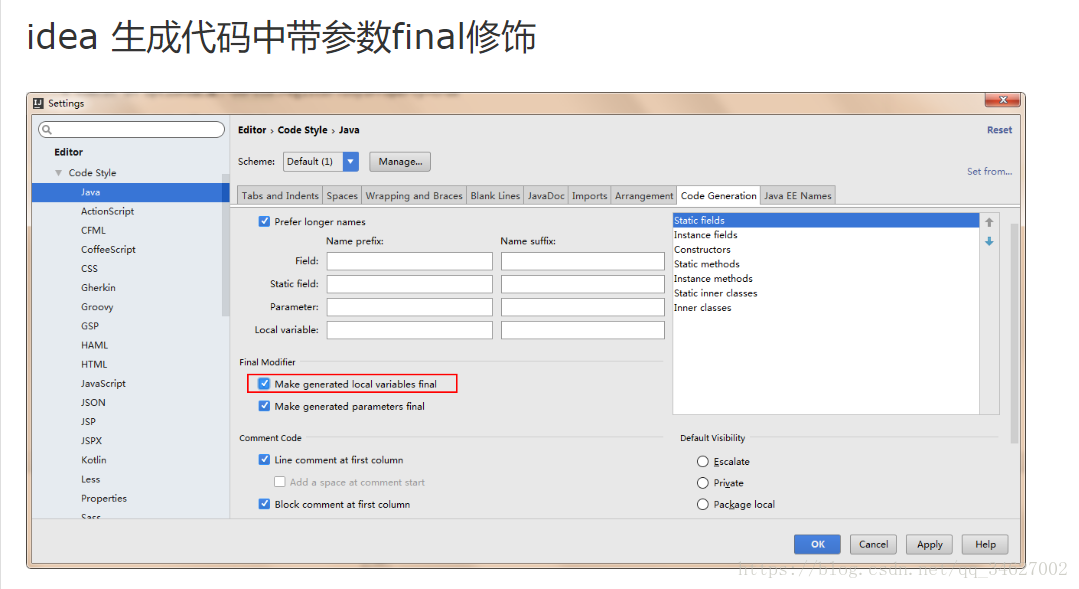Select Static methods in order list
Image resolution: width=1079 pixels, height=589 pixels.
826,264
